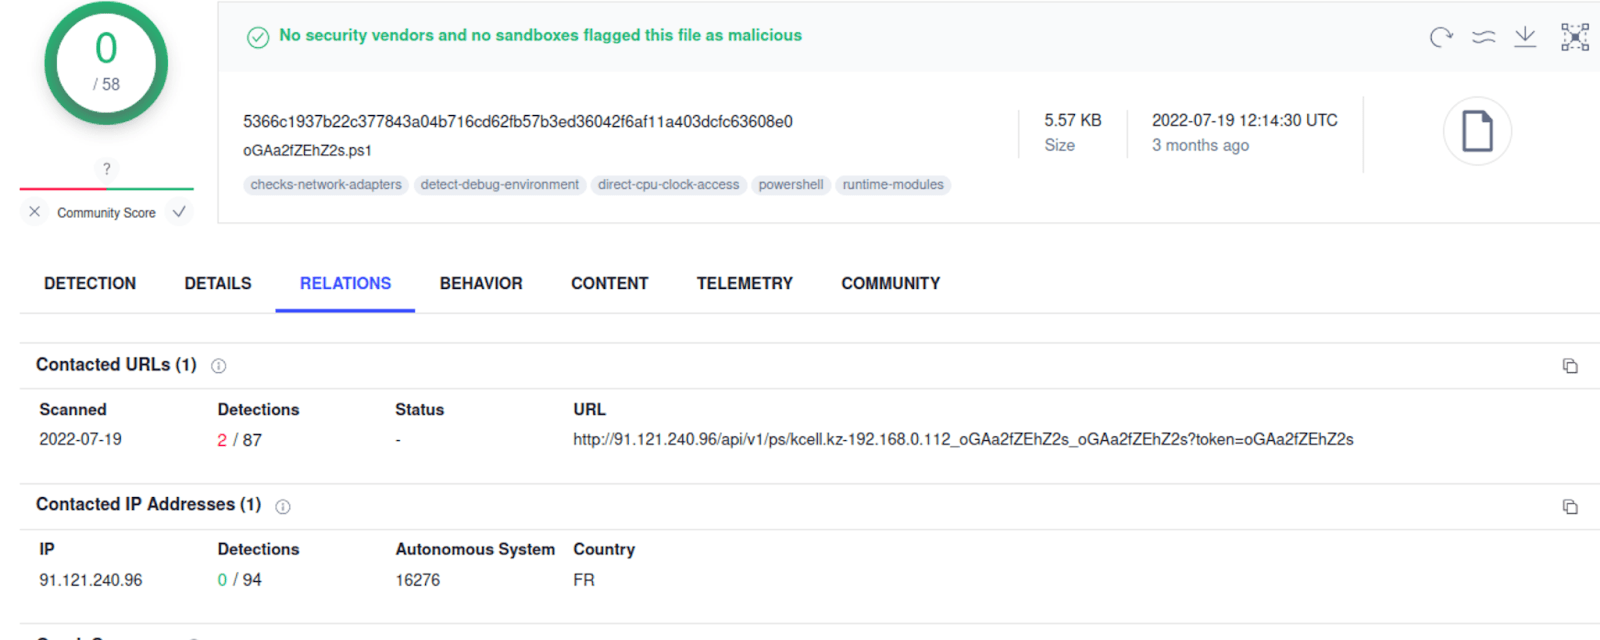Vote positive with community score checkmark

179,212
